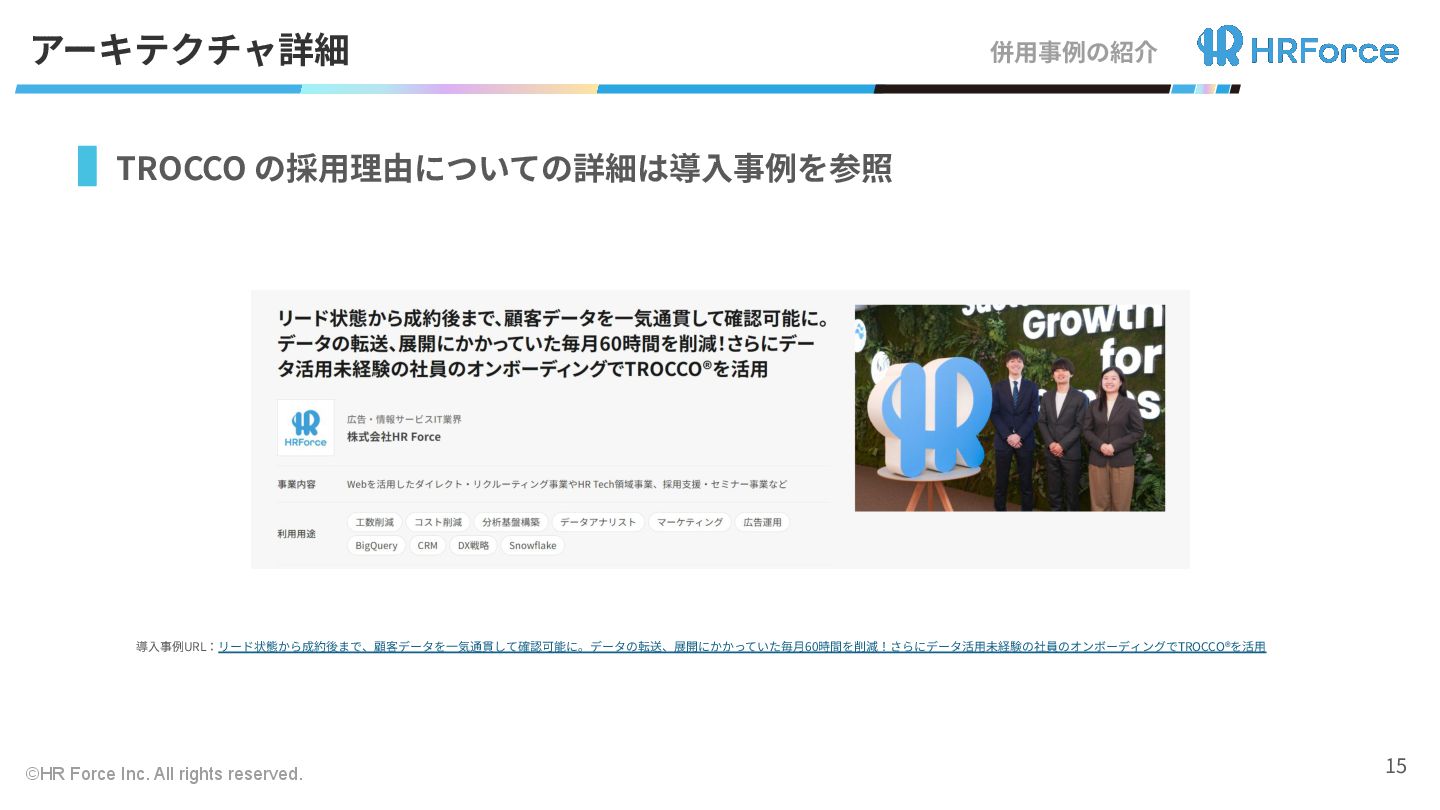Select the 広告運用 tag
This screenshot has height=810, width=1440.
click(x=762, y=522)
